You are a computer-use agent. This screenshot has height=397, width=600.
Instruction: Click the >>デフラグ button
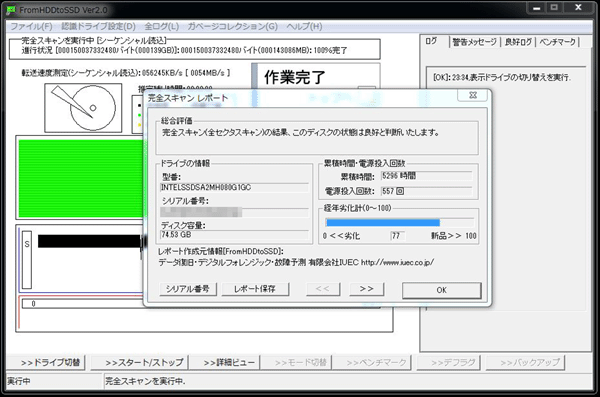click(x=448, y=363)
